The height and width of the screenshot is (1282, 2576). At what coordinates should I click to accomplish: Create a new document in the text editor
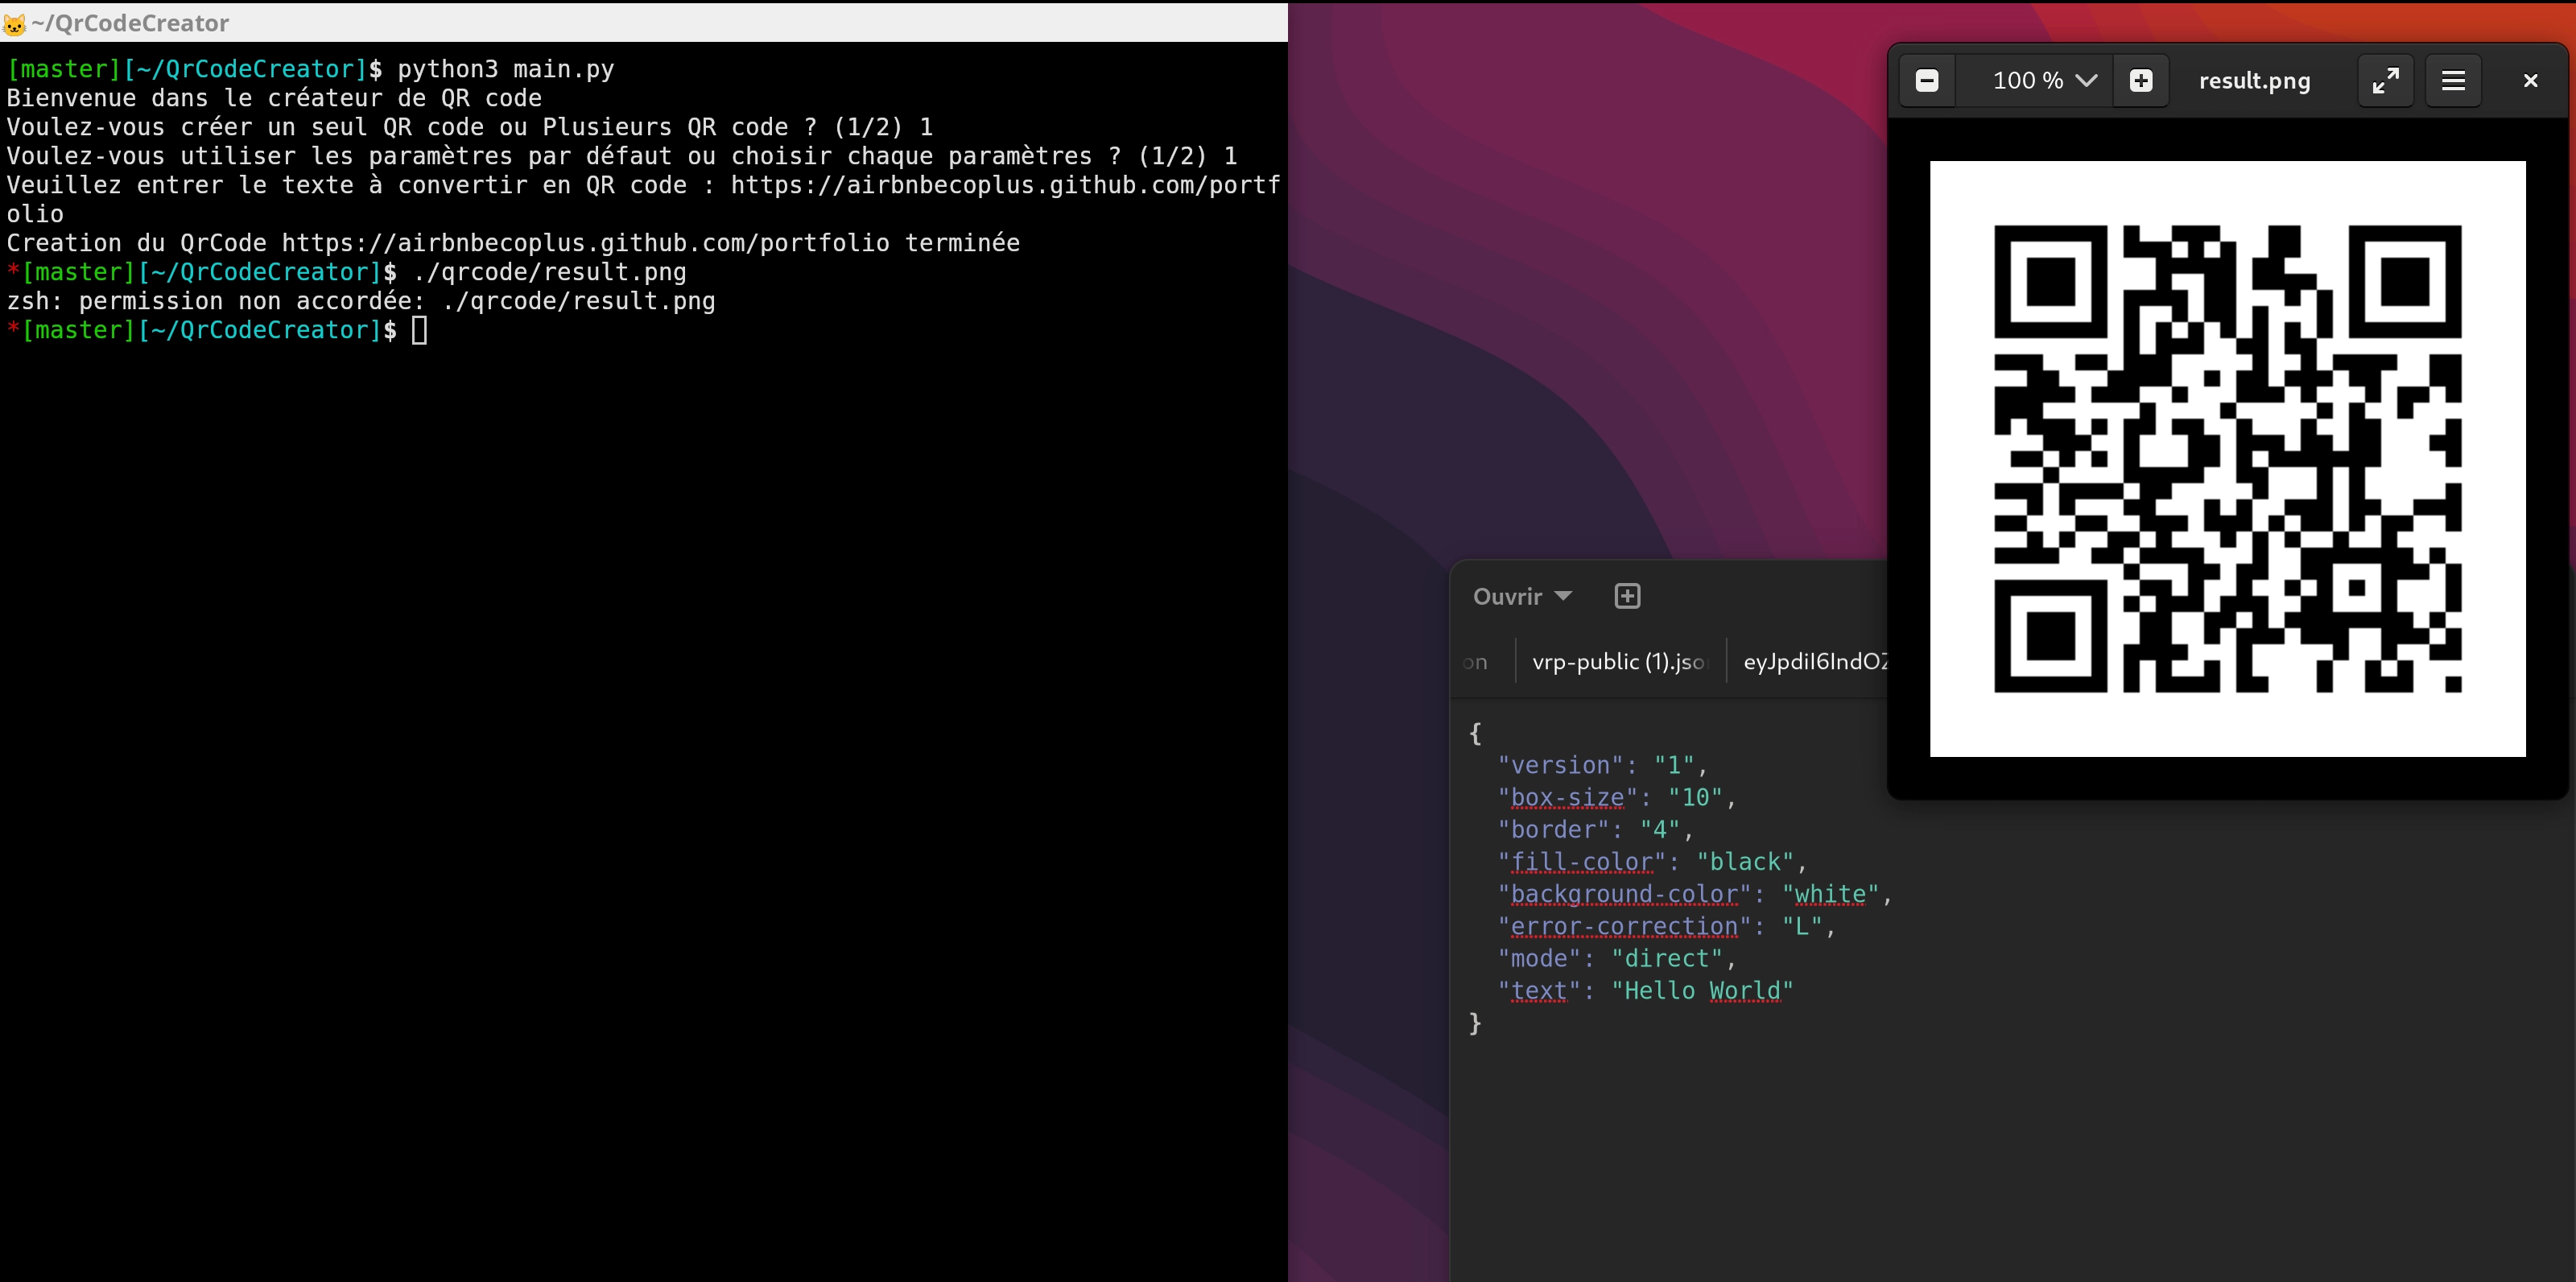(1627, 596)
